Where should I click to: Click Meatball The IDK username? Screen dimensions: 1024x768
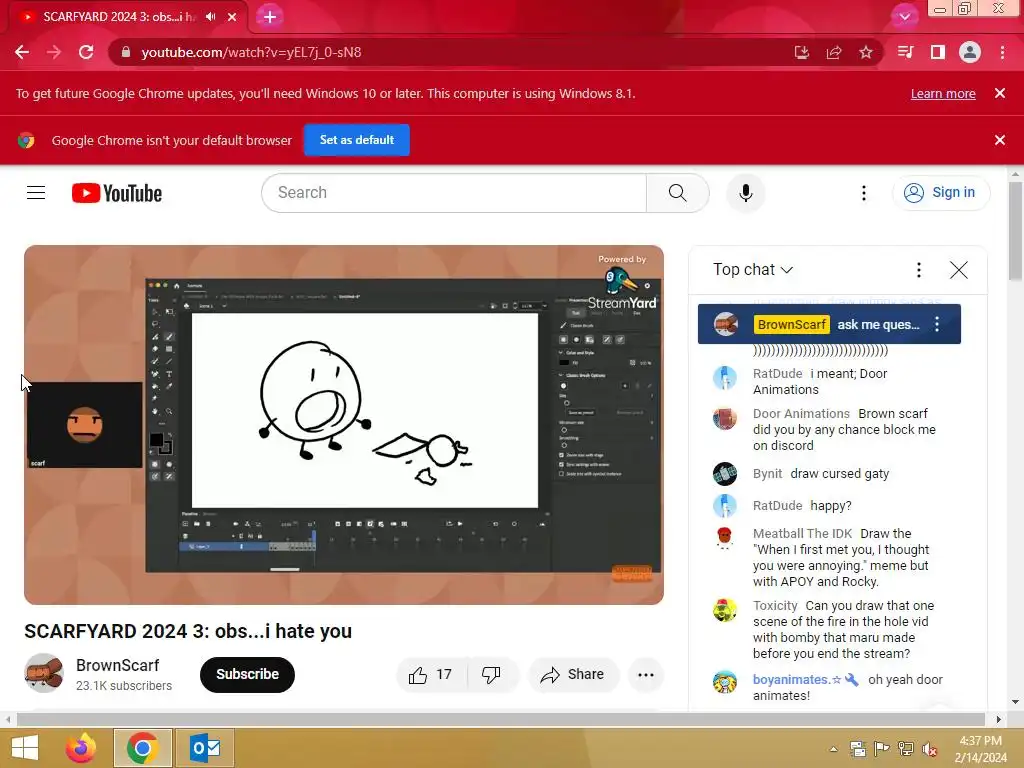tap(803, 534)
